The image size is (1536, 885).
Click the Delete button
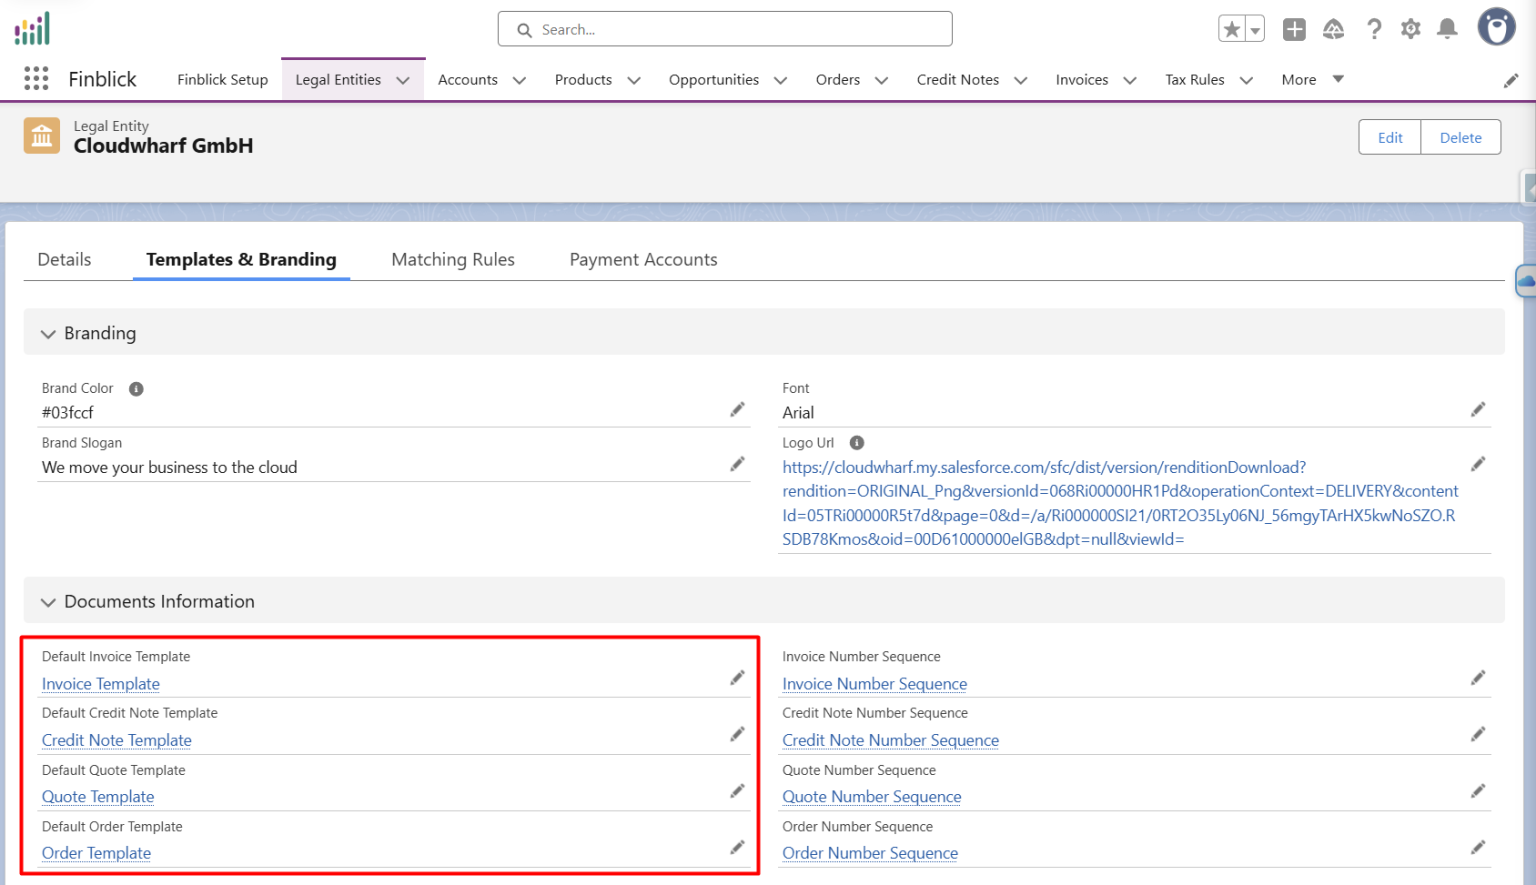(x=1461, y=137)
